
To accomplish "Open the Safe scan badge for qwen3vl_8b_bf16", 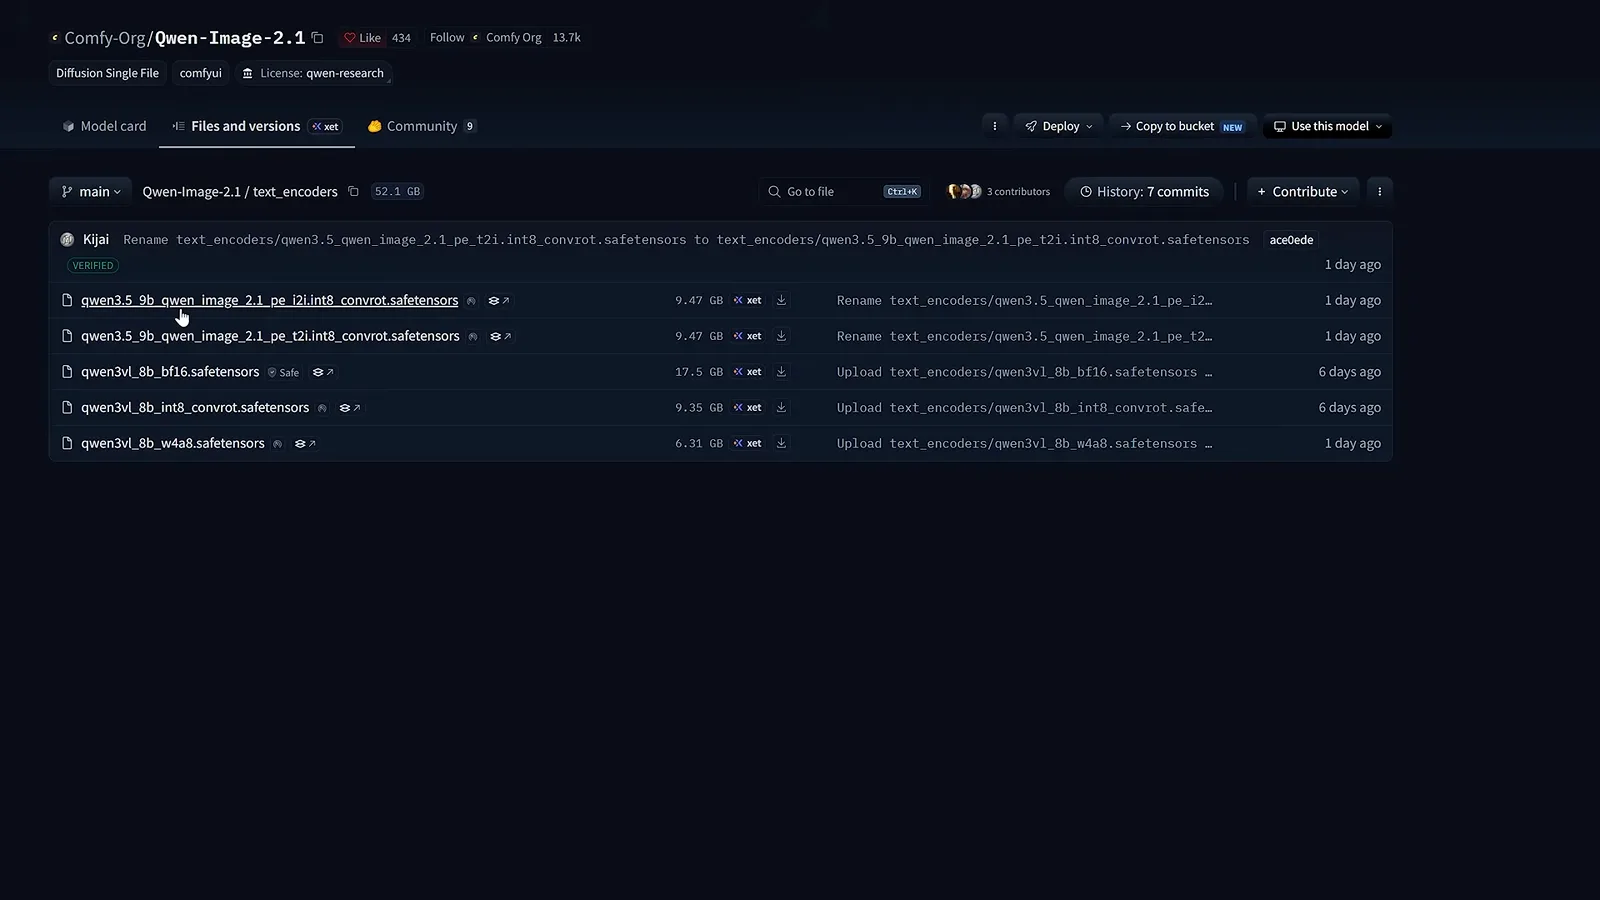I will click(284, 372).
